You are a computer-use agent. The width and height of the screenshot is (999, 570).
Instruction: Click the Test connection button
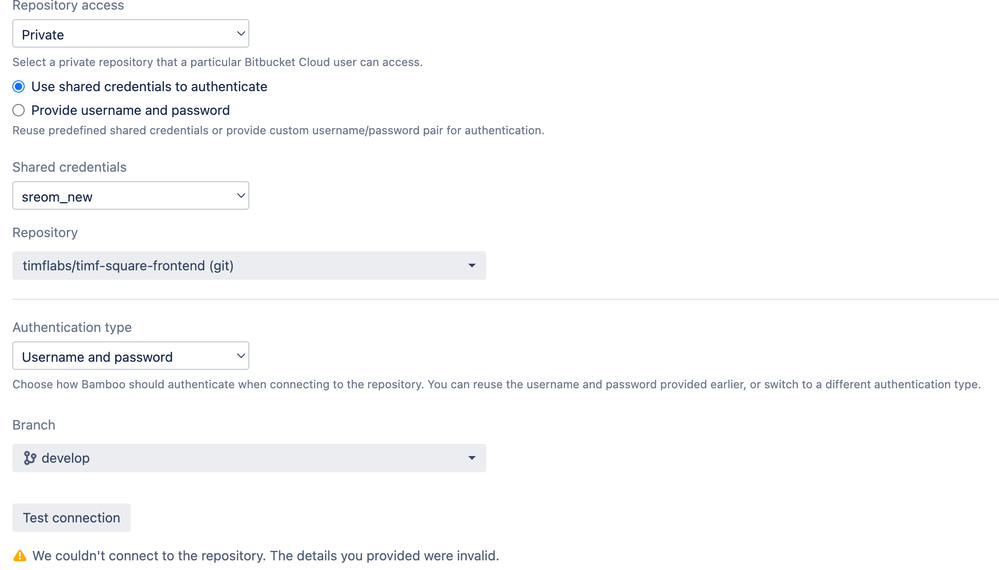71,518
